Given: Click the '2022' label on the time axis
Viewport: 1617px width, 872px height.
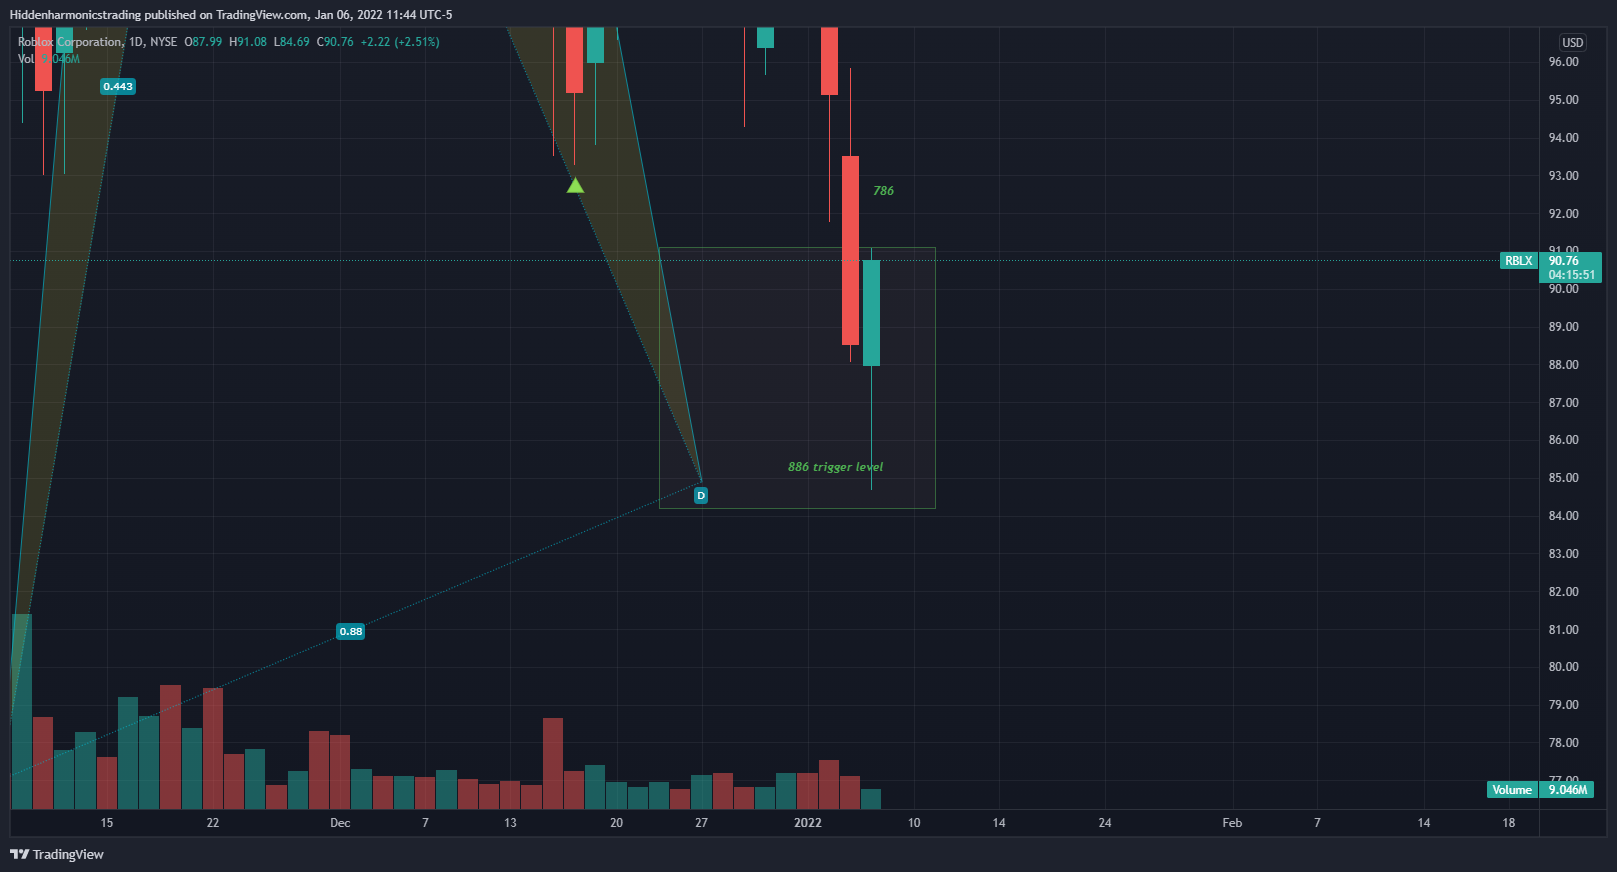Looking at the screenshot, I should (x=808, y=823).
